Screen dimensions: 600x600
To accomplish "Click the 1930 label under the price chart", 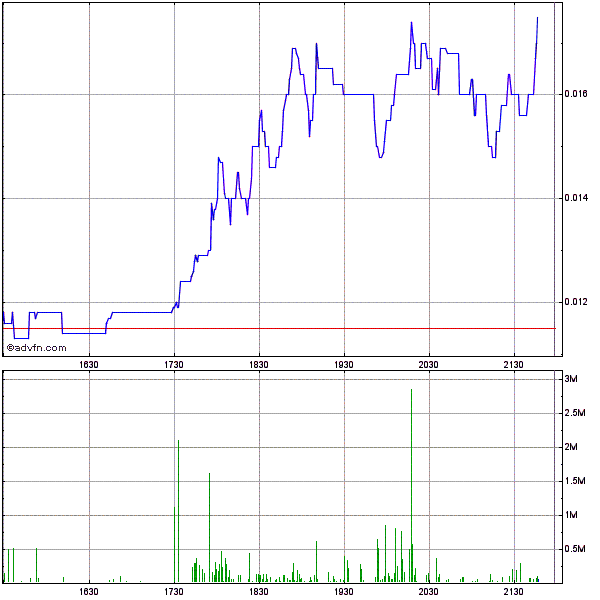I will pos(344,365).
